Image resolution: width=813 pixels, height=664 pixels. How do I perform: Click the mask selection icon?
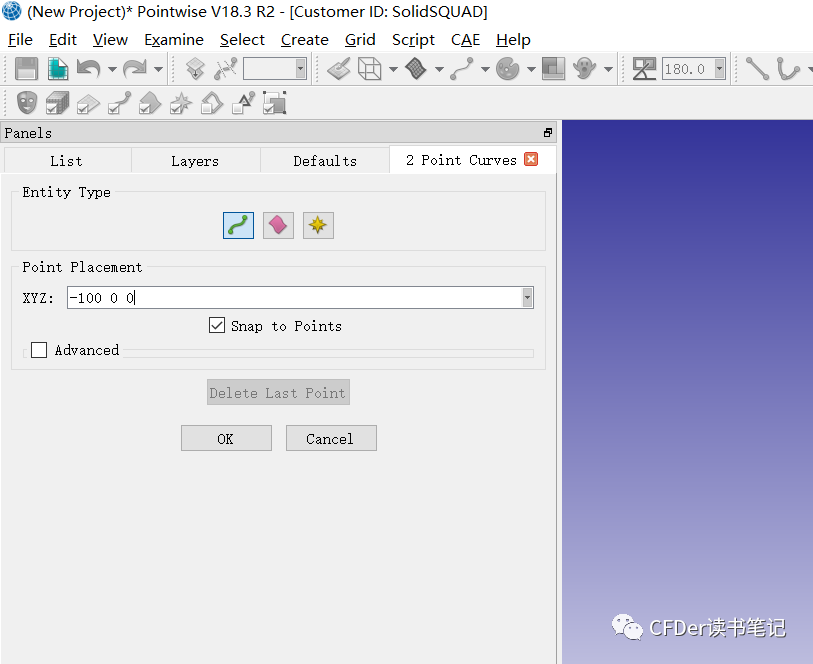pyautogui.click(x=27, y=103)
